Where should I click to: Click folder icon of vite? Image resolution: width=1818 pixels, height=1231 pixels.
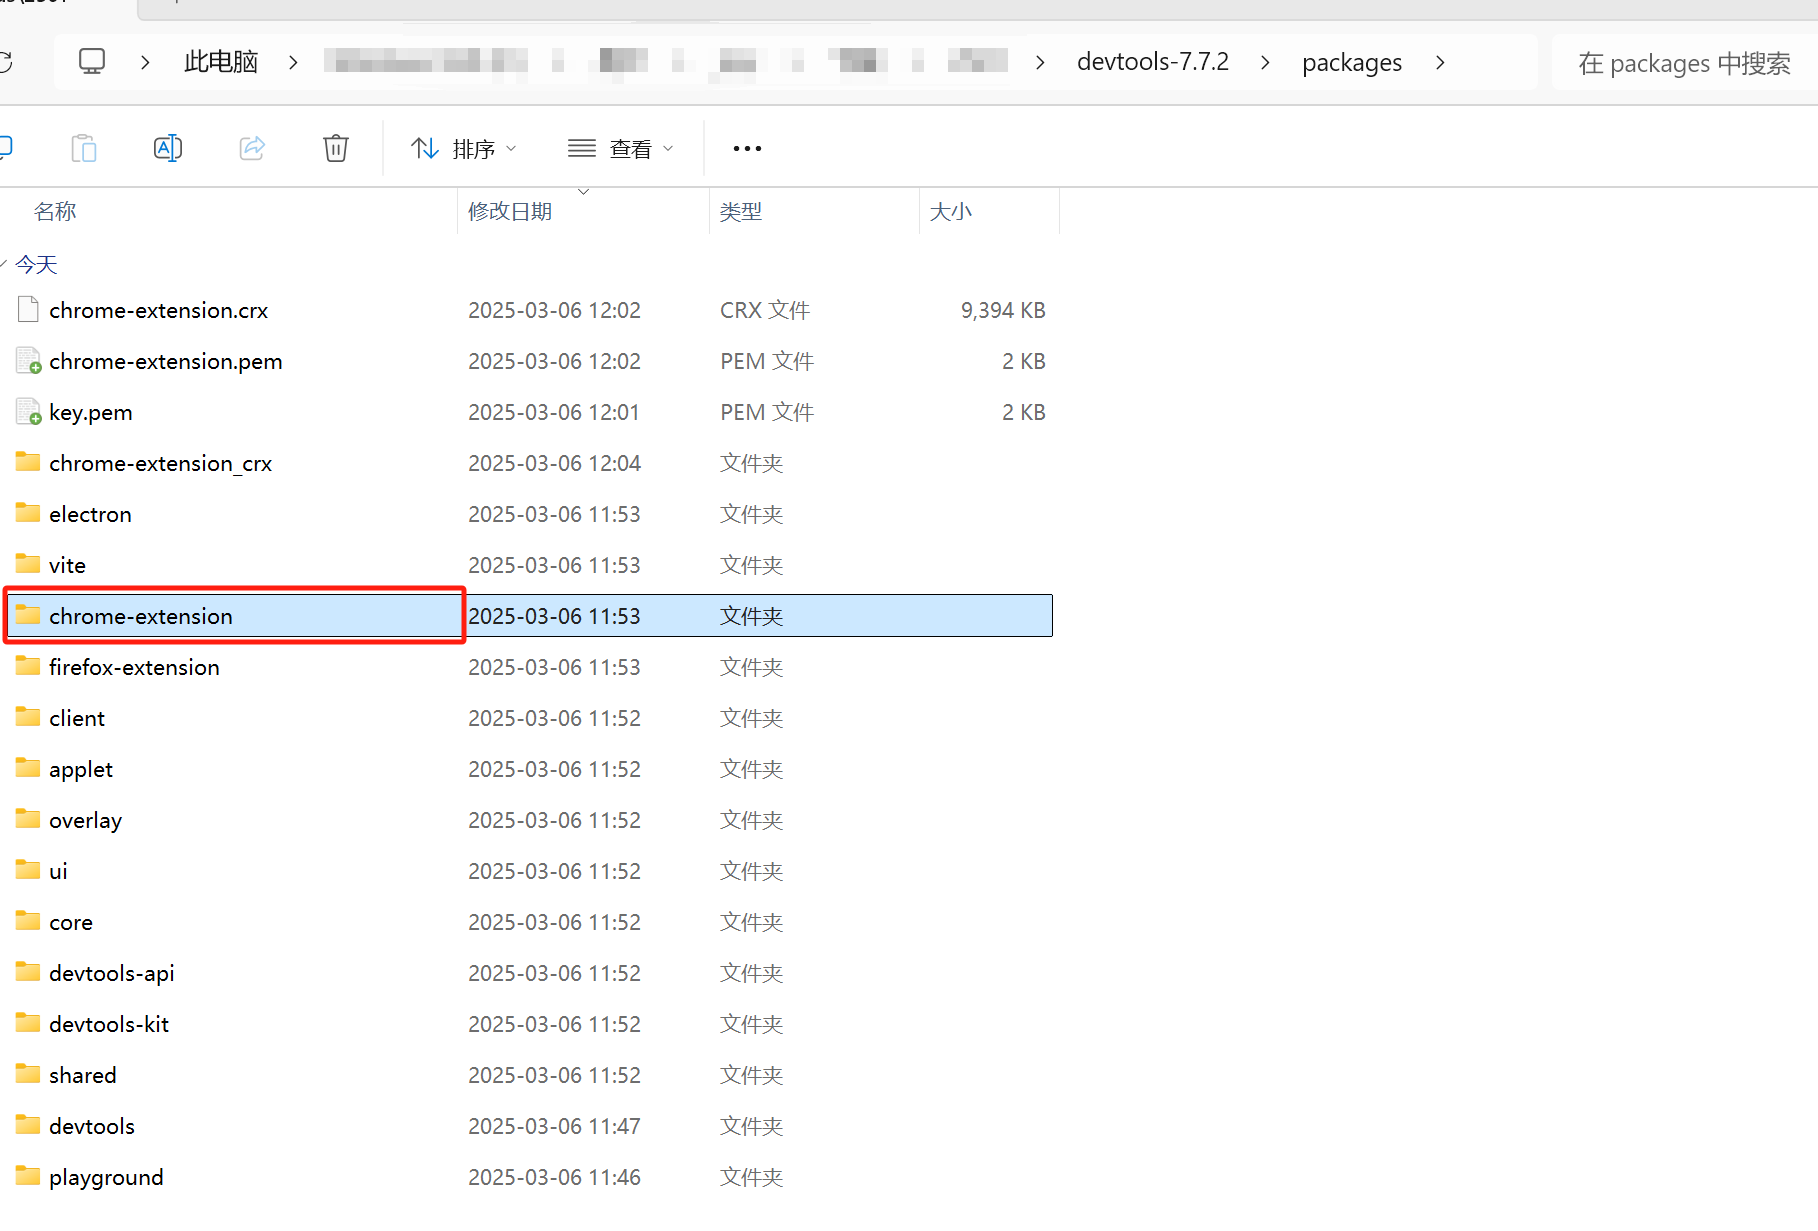[28, 563]
